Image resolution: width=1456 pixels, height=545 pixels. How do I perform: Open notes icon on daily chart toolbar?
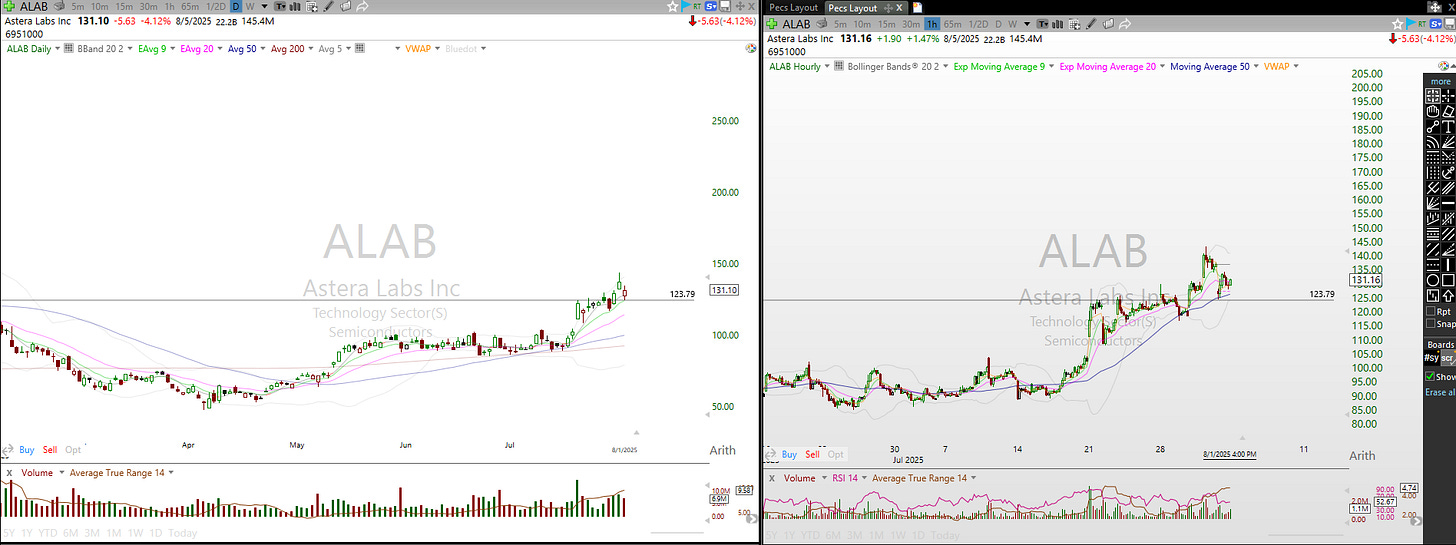pos(345,6)
